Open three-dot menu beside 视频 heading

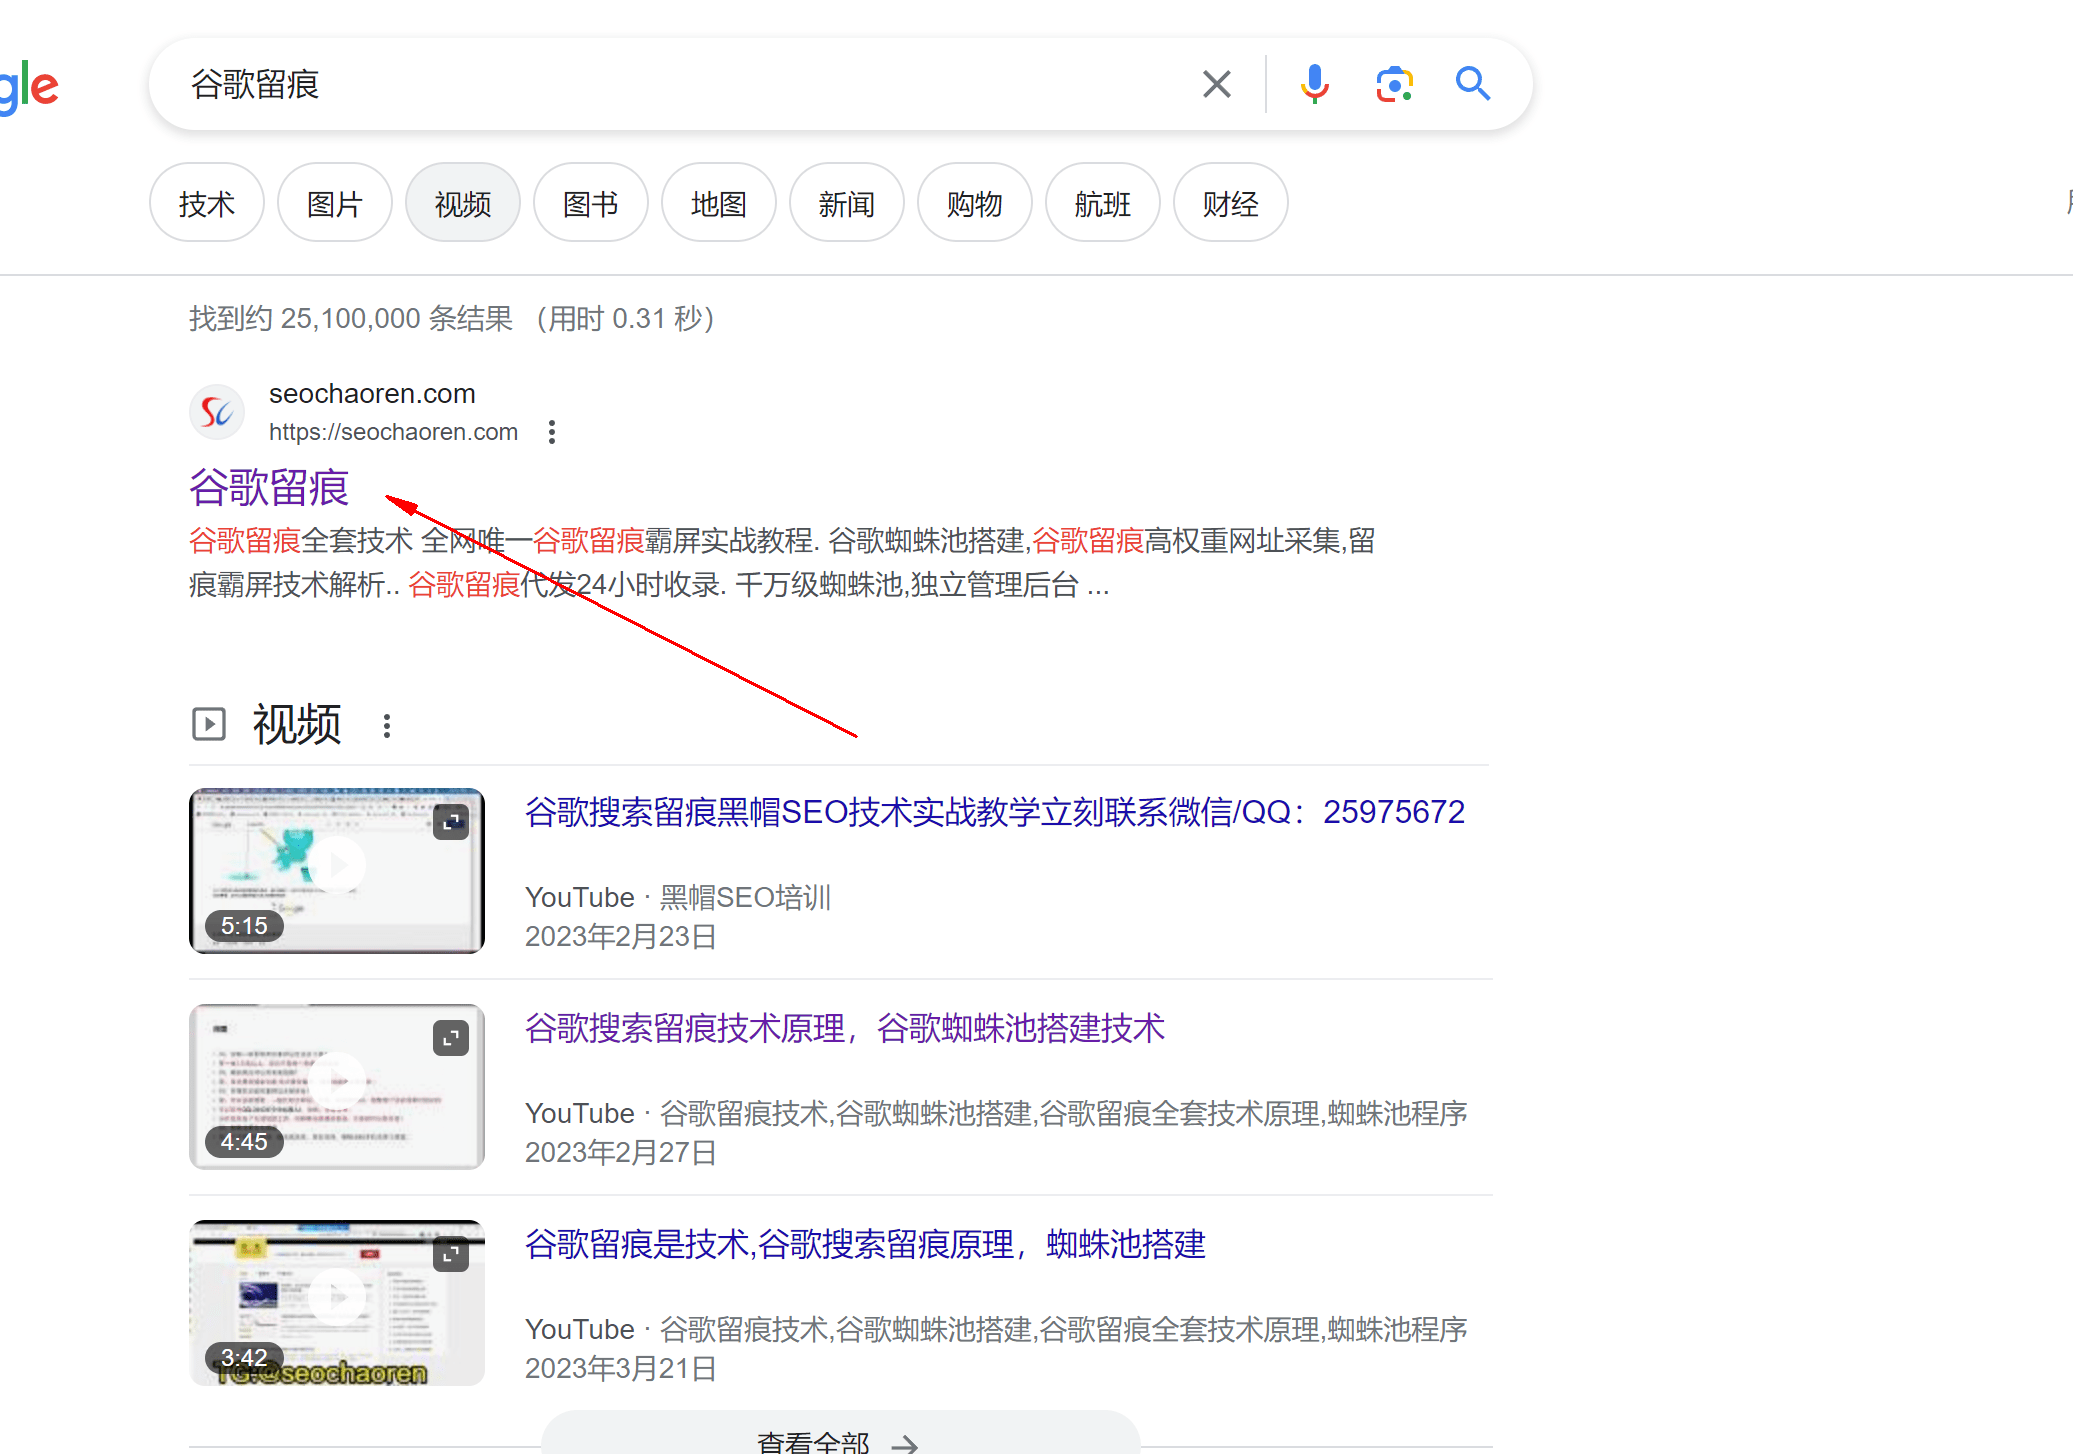point(387,726)
